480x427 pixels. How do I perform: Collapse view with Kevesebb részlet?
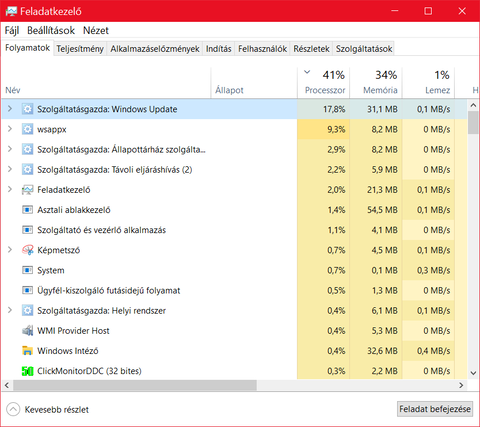click(x=47, y=409)
